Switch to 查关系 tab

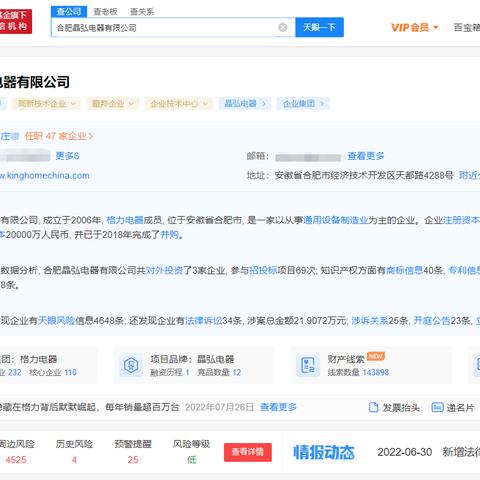pos(142,12)
